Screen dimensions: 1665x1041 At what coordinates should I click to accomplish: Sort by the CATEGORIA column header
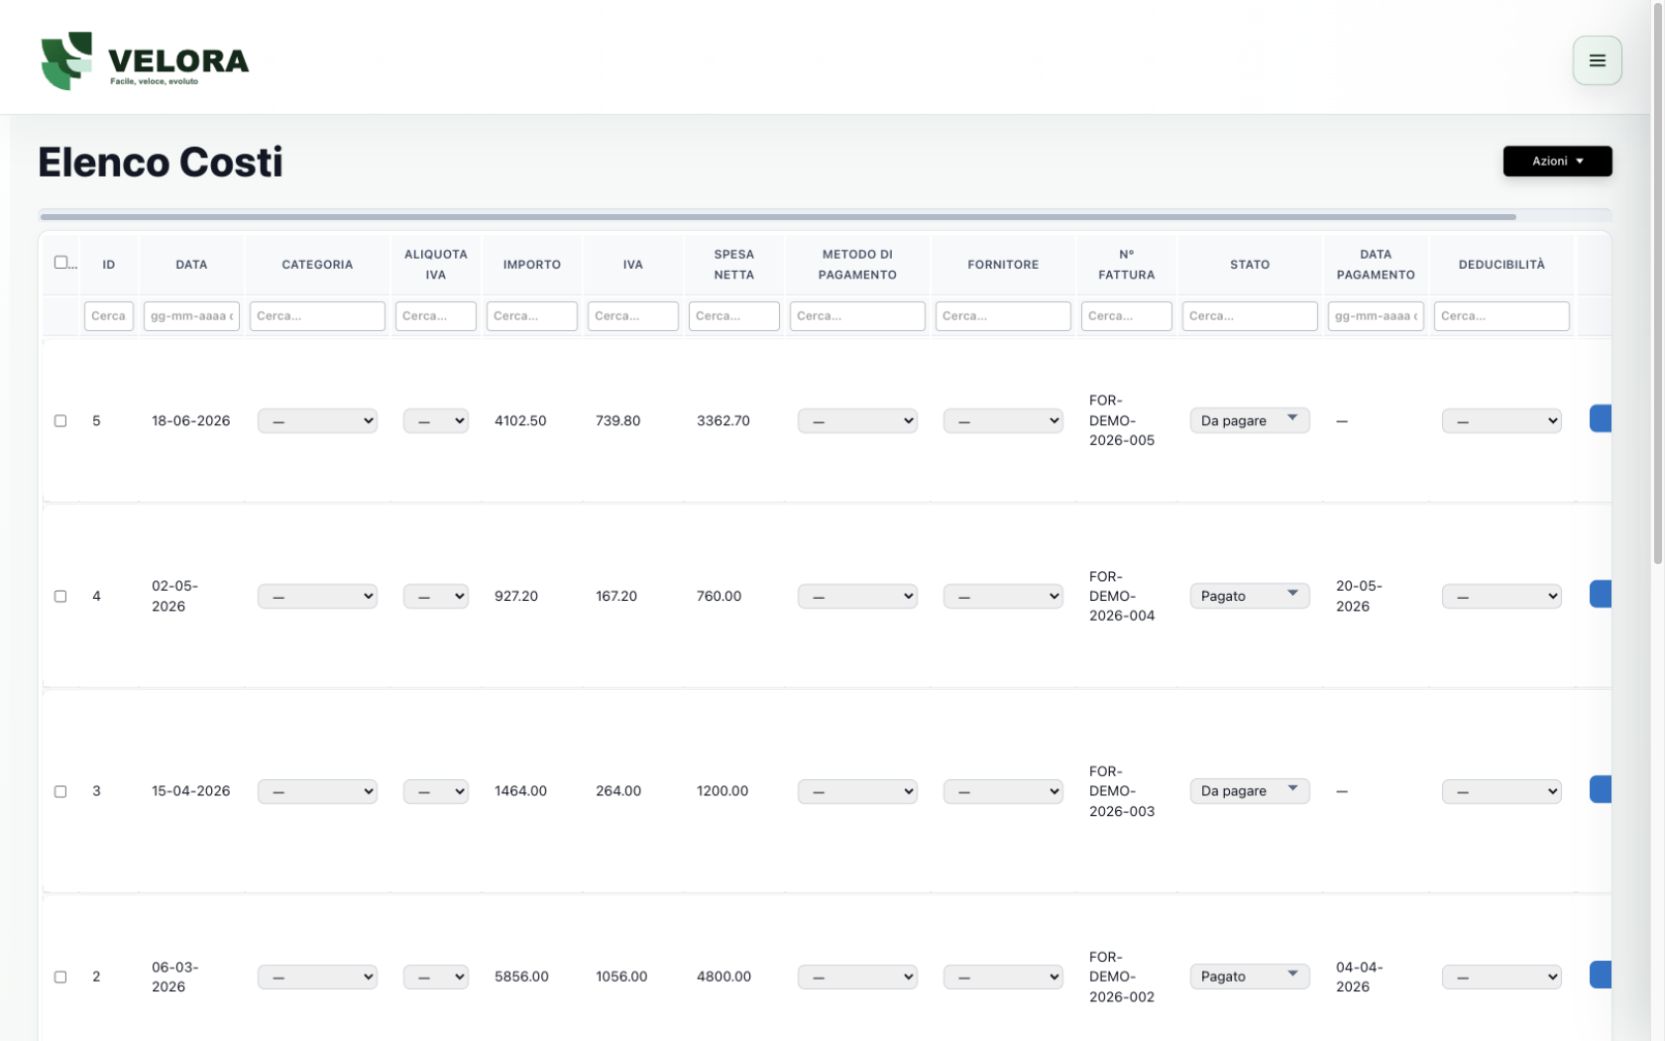pos(317,265)
